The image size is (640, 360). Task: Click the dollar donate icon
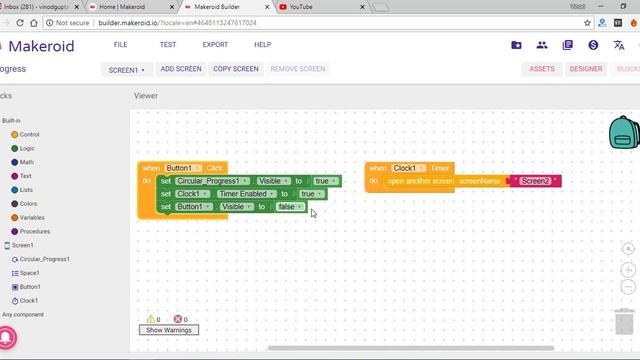click(x=593, y=45)
